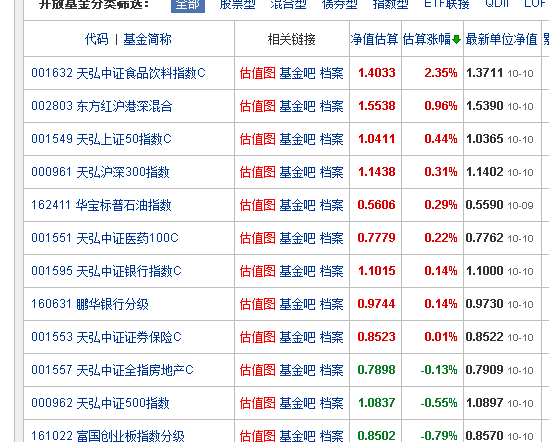This screenshot has width=549, height=442.
Task: Switch to 指数型 fund category
Action: [x=391, y=4]
